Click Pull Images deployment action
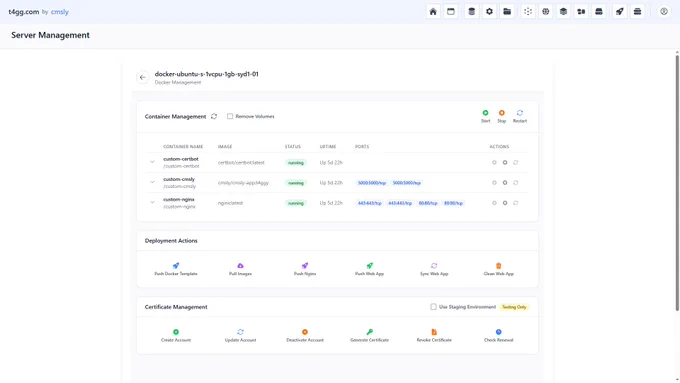The width and height of the screenshot is (680, 383). coord(240,269)
